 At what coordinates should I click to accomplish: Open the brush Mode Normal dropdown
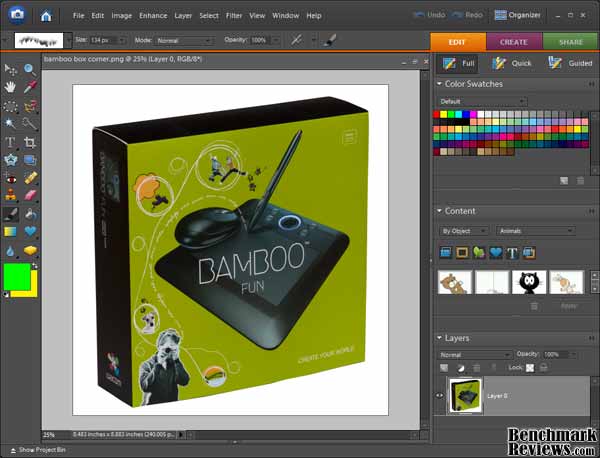[x=184, y=41]
